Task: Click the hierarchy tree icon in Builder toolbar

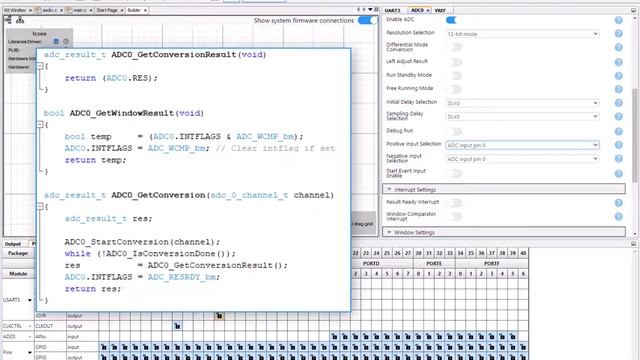Action: (20, 20)
